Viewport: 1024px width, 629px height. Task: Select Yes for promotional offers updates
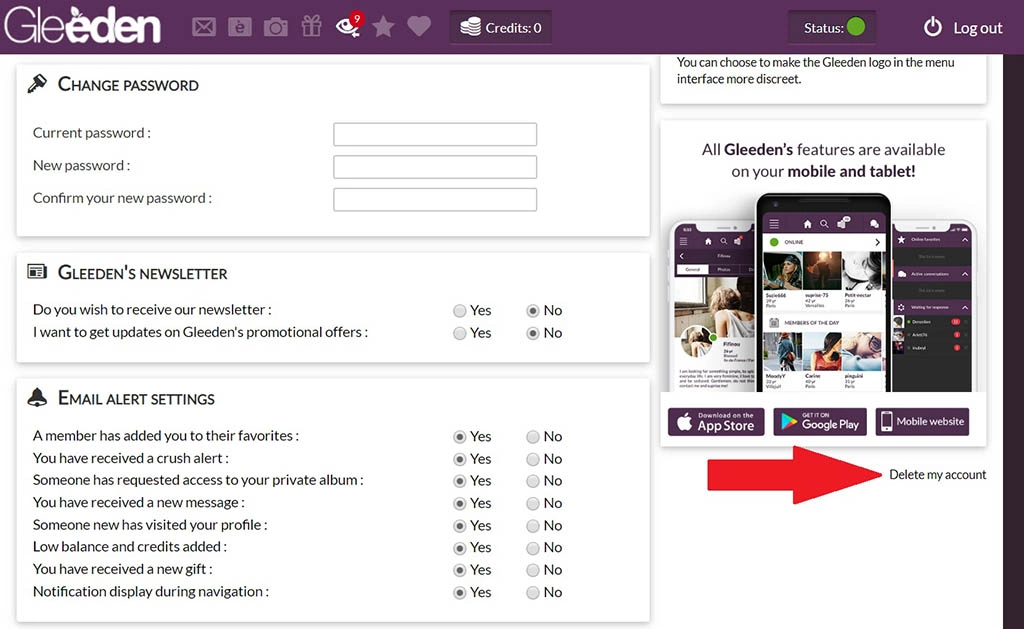tap(460, 333)
